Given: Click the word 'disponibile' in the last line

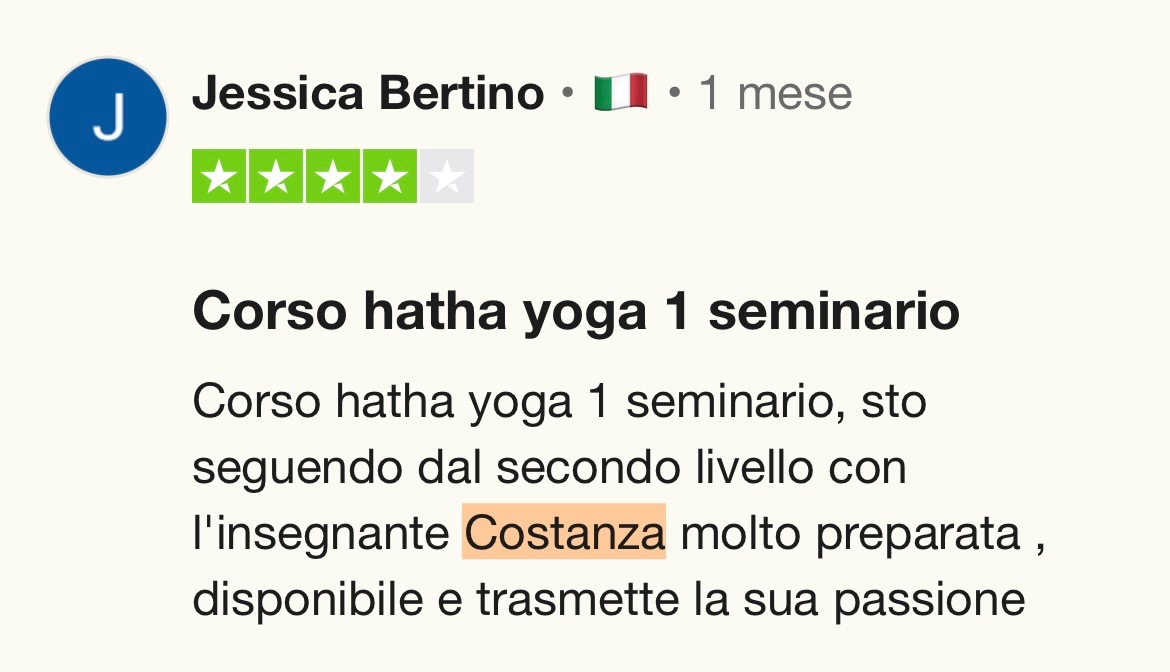Looking at the screenshot, I should click(308, 599).
